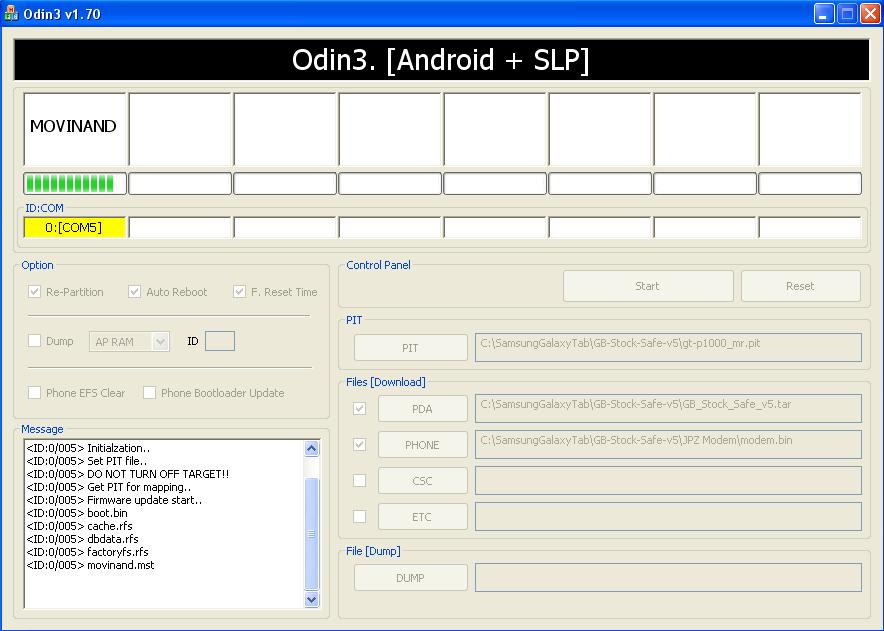Viewport: 884px width, 631px height.
Task: Click the Message log scroll down arrow
Action: [x=312, y=599]
